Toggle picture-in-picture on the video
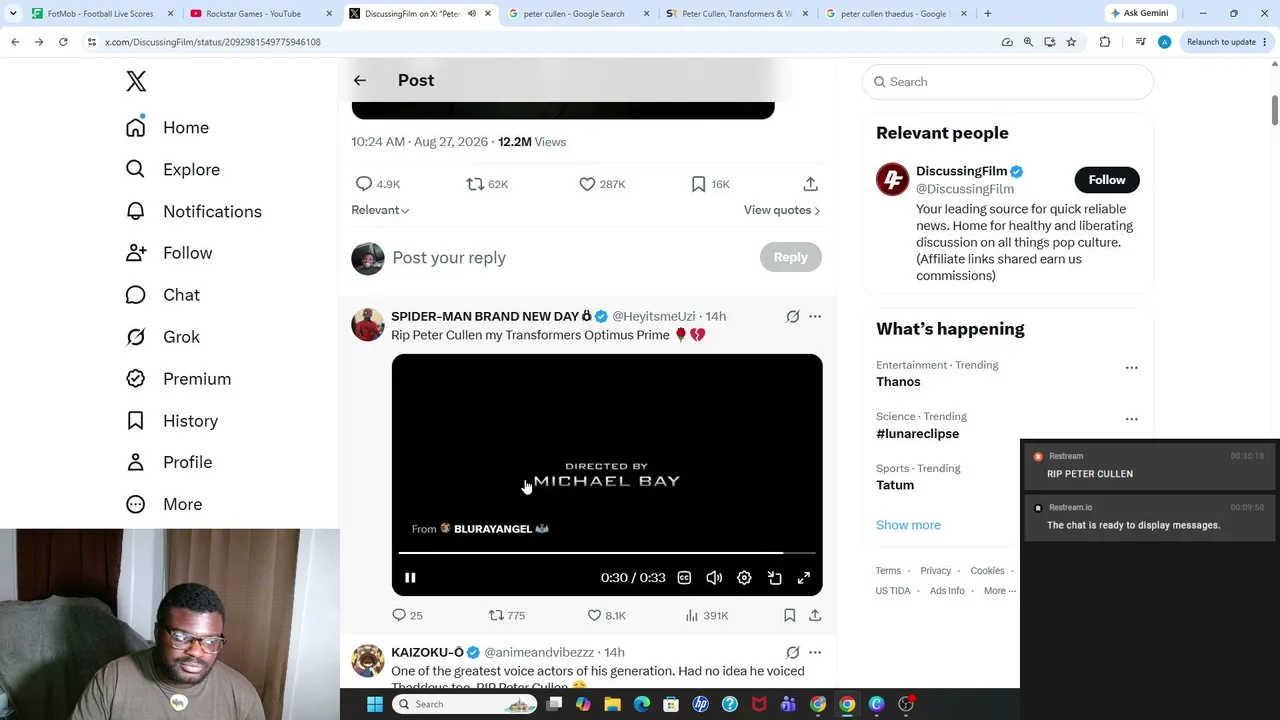This screenshot has height=720, width=1280. [774, 578]
